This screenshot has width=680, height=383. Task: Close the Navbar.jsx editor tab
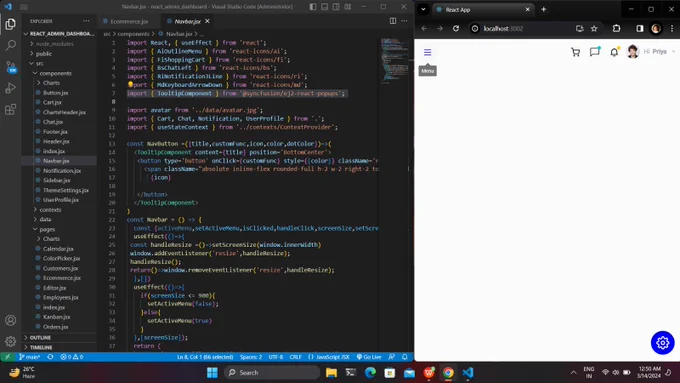point(207,21)
